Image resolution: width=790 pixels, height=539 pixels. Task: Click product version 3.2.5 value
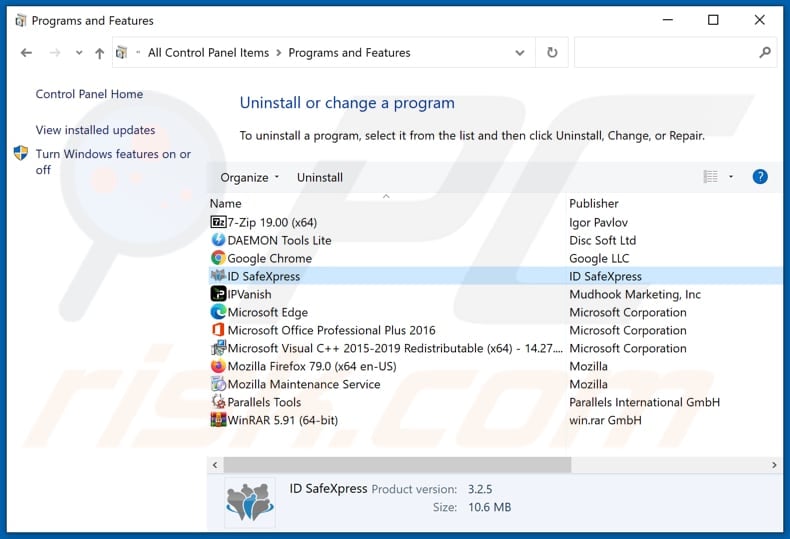480,489
